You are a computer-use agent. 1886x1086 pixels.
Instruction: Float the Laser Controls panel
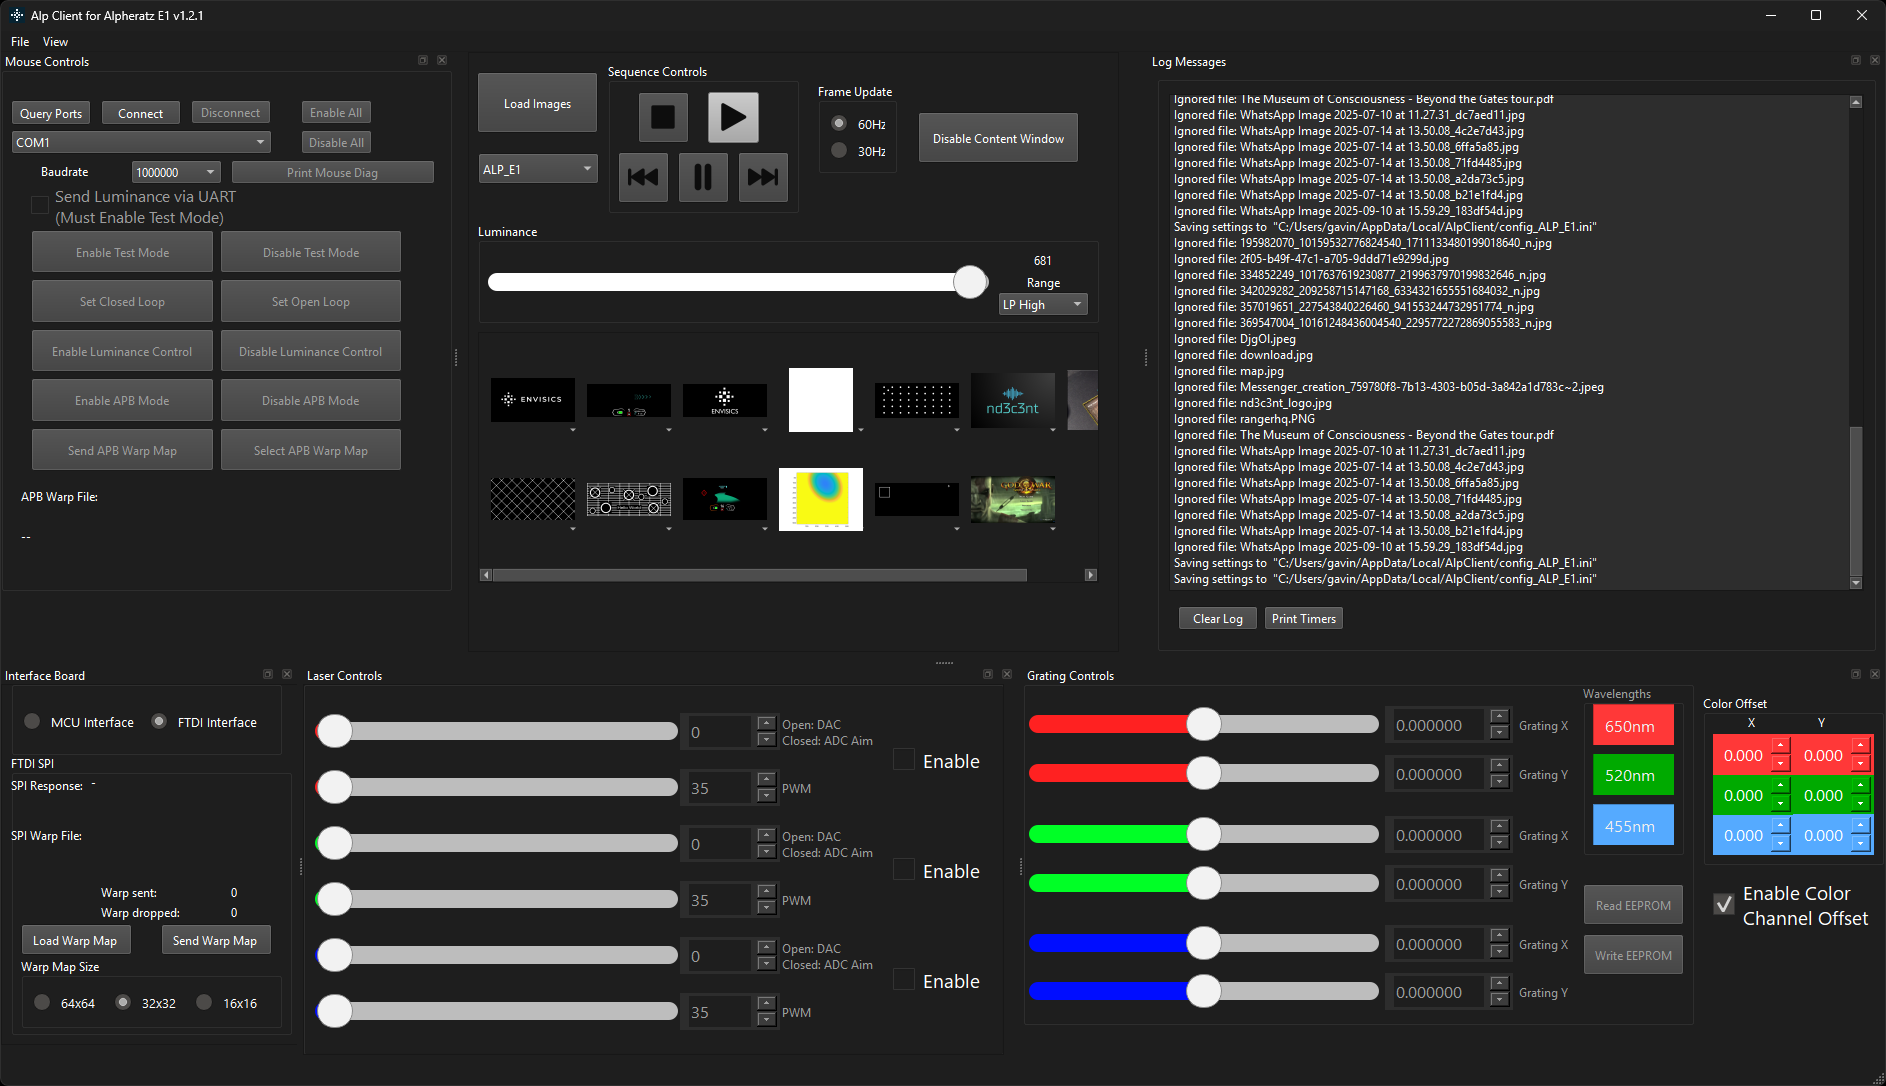tap(988, 675)
